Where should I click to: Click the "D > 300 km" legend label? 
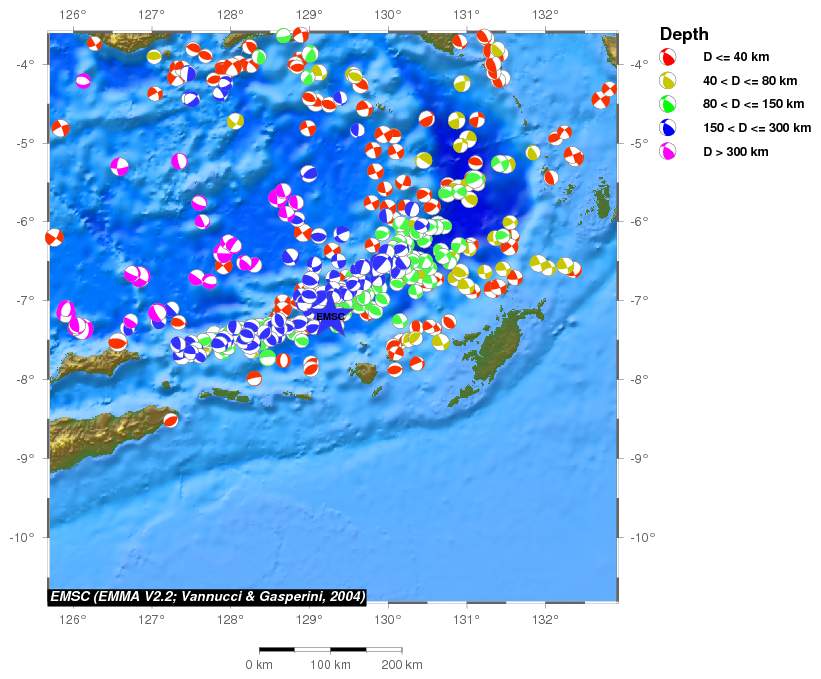click(735, 152)
